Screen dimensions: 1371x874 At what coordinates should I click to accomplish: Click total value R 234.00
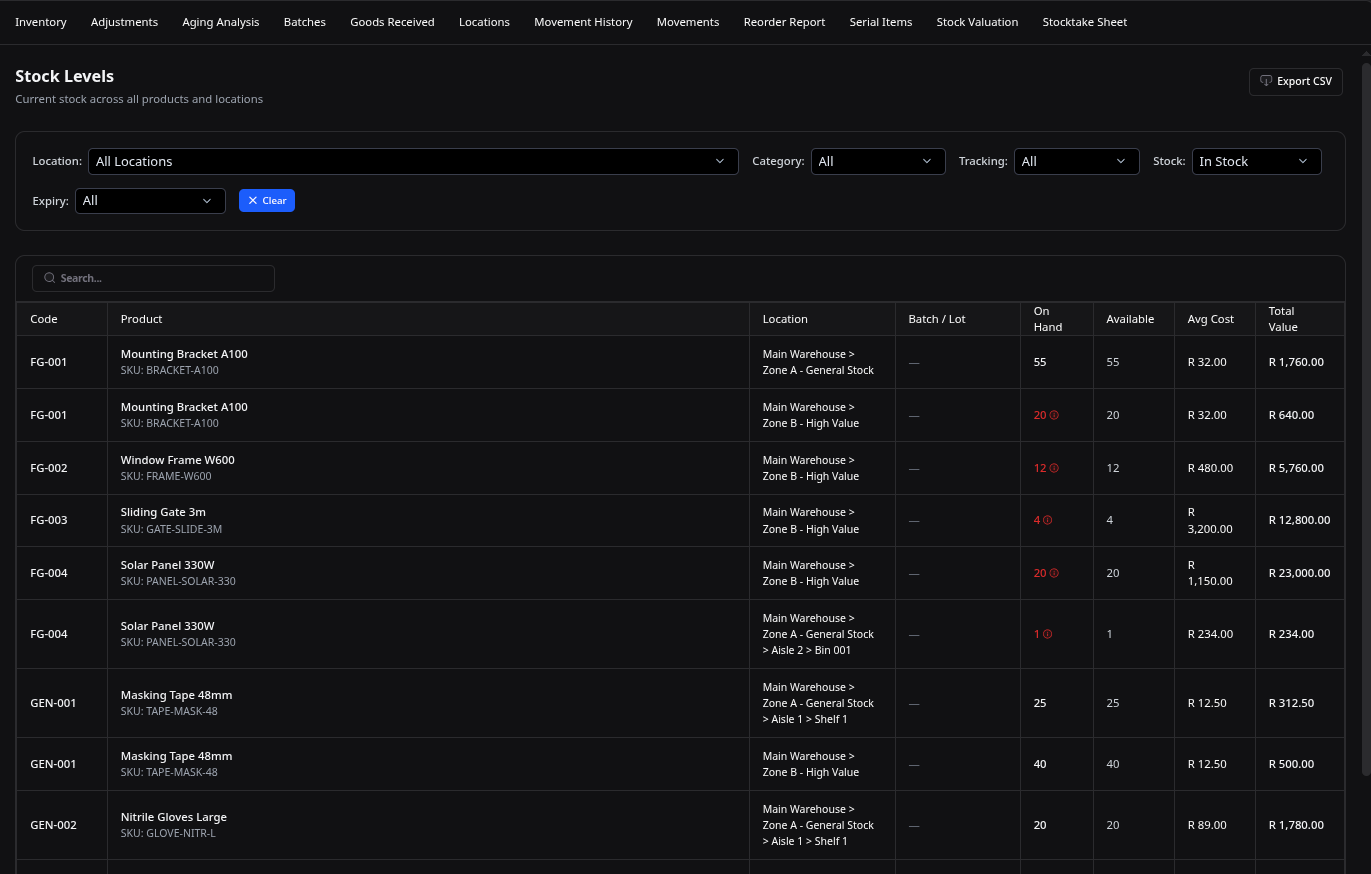[x=1291, y=634]
